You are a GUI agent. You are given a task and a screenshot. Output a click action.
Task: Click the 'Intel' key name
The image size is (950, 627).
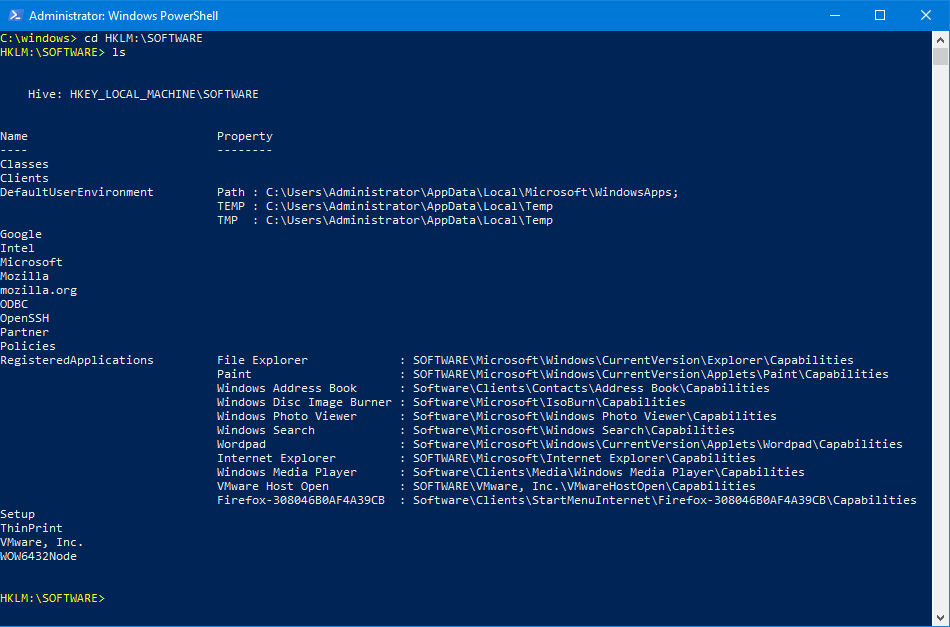(x=18, y=248)
